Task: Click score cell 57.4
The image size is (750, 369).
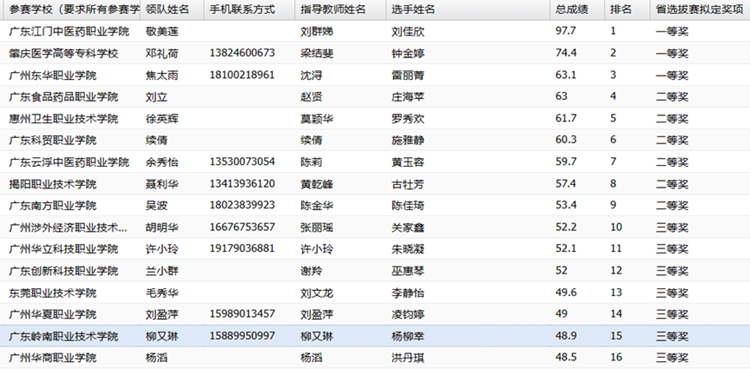Action: [x=566, y=183]
